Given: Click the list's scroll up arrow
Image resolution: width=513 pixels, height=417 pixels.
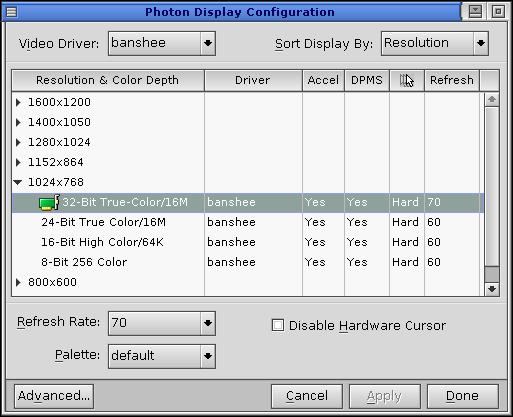Looking at the screenshot, I should coord(492,99).
